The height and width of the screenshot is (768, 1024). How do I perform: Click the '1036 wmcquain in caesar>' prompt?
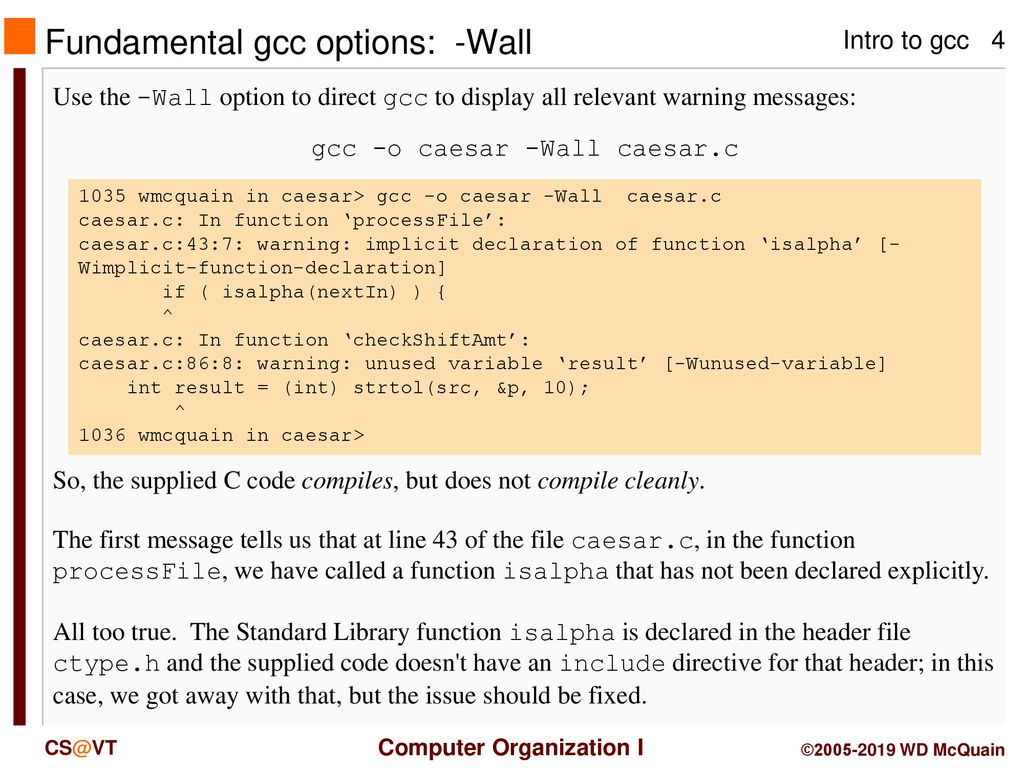tap(221, 436)
